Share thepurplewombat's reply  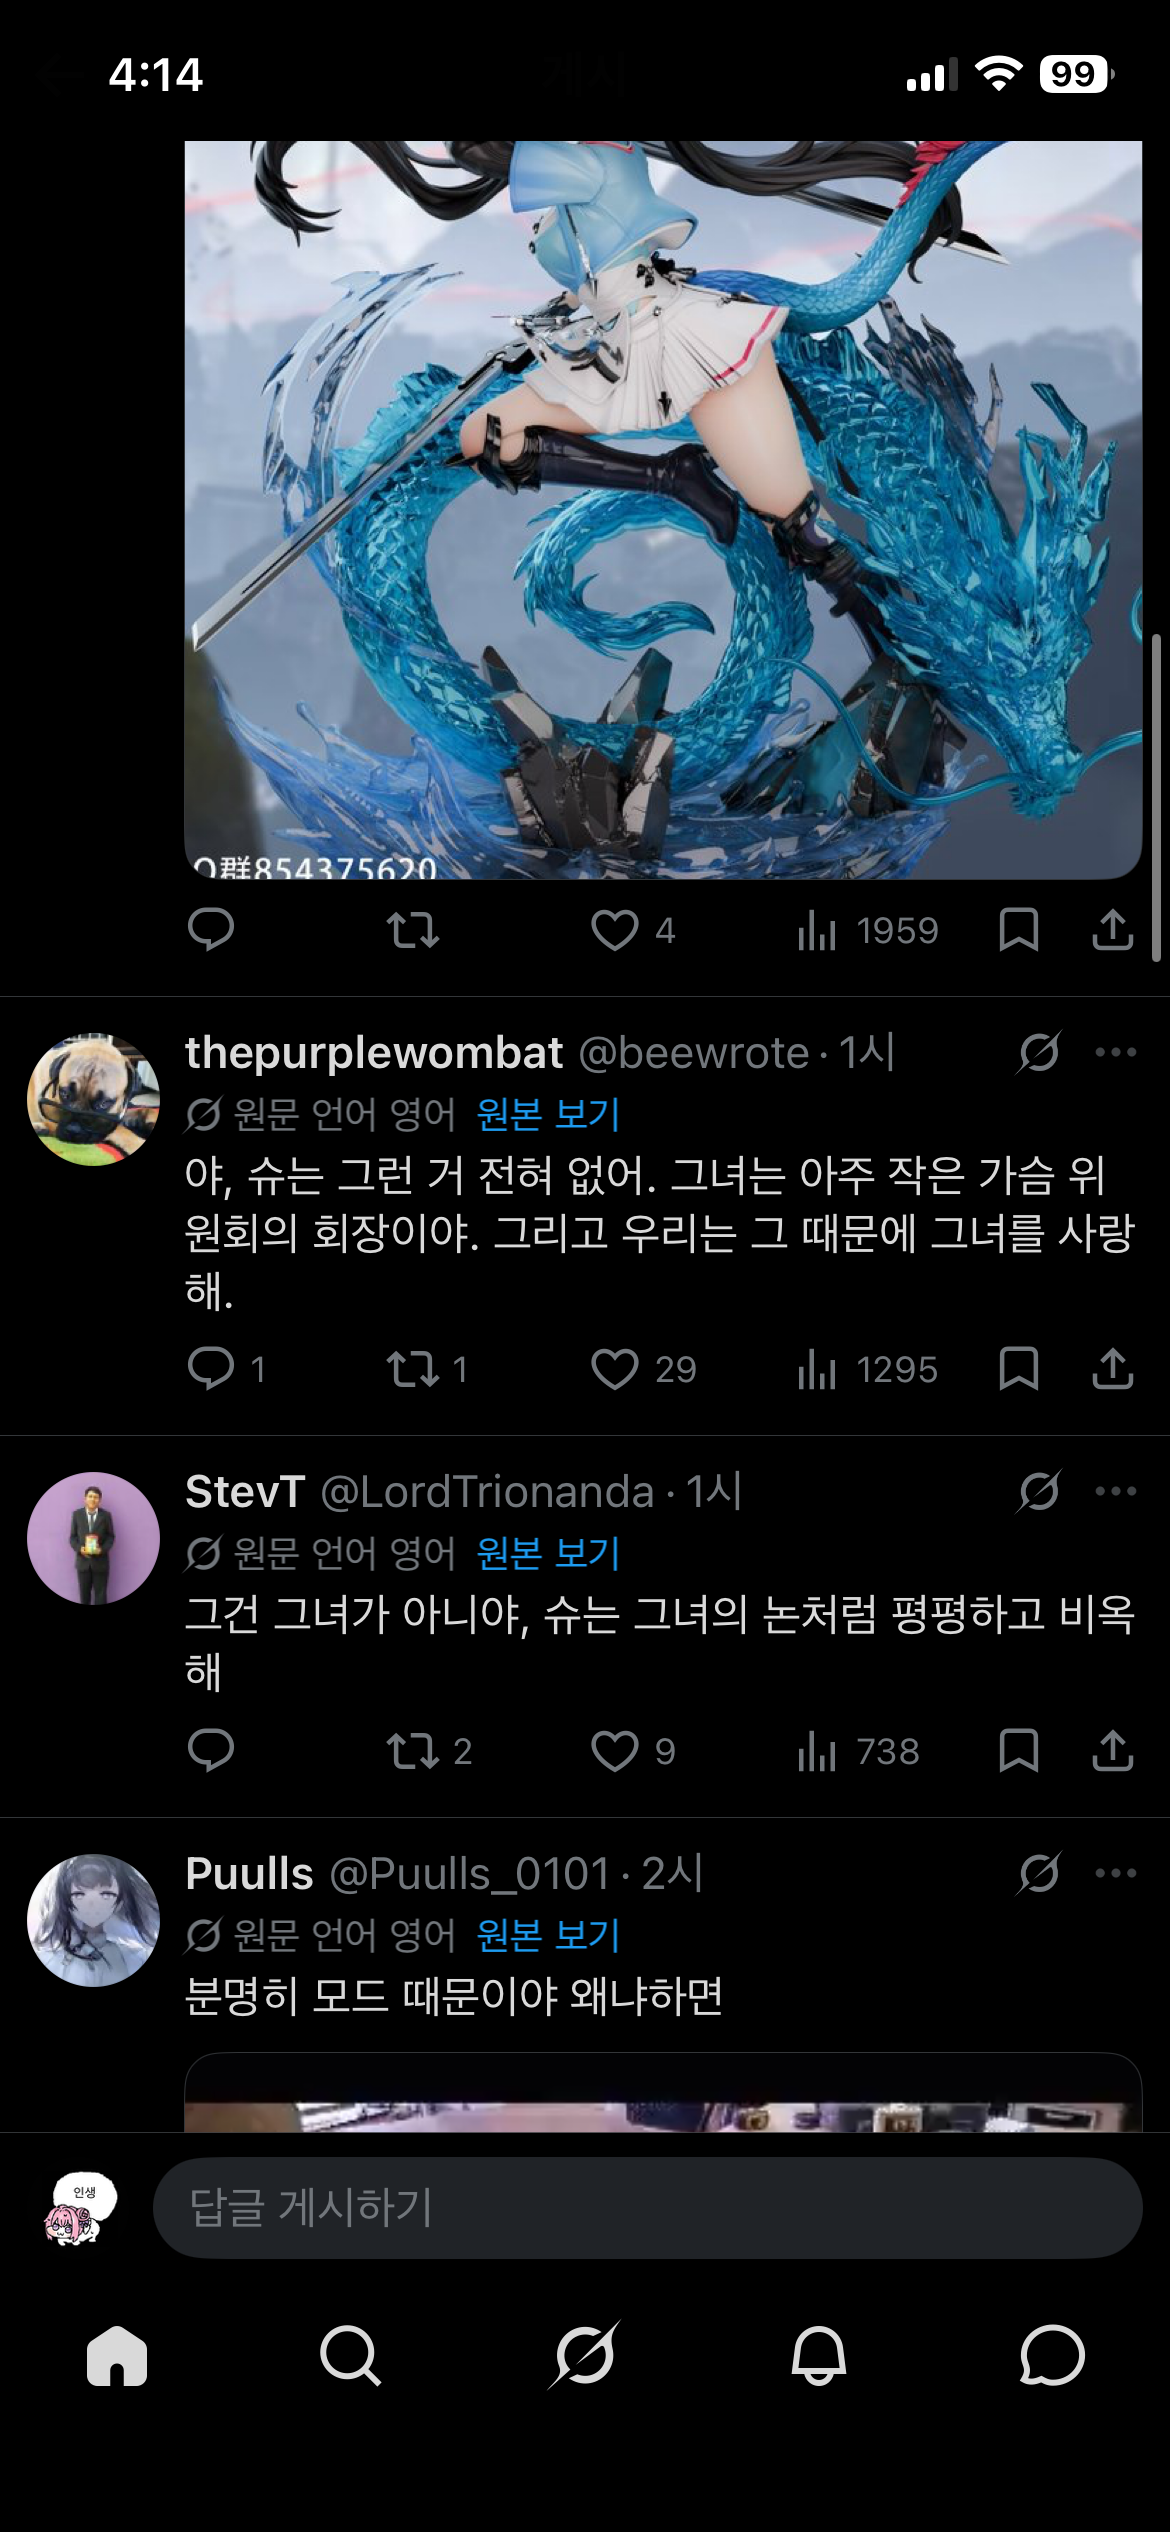pyautogui.click(x=1112, y=1369)
